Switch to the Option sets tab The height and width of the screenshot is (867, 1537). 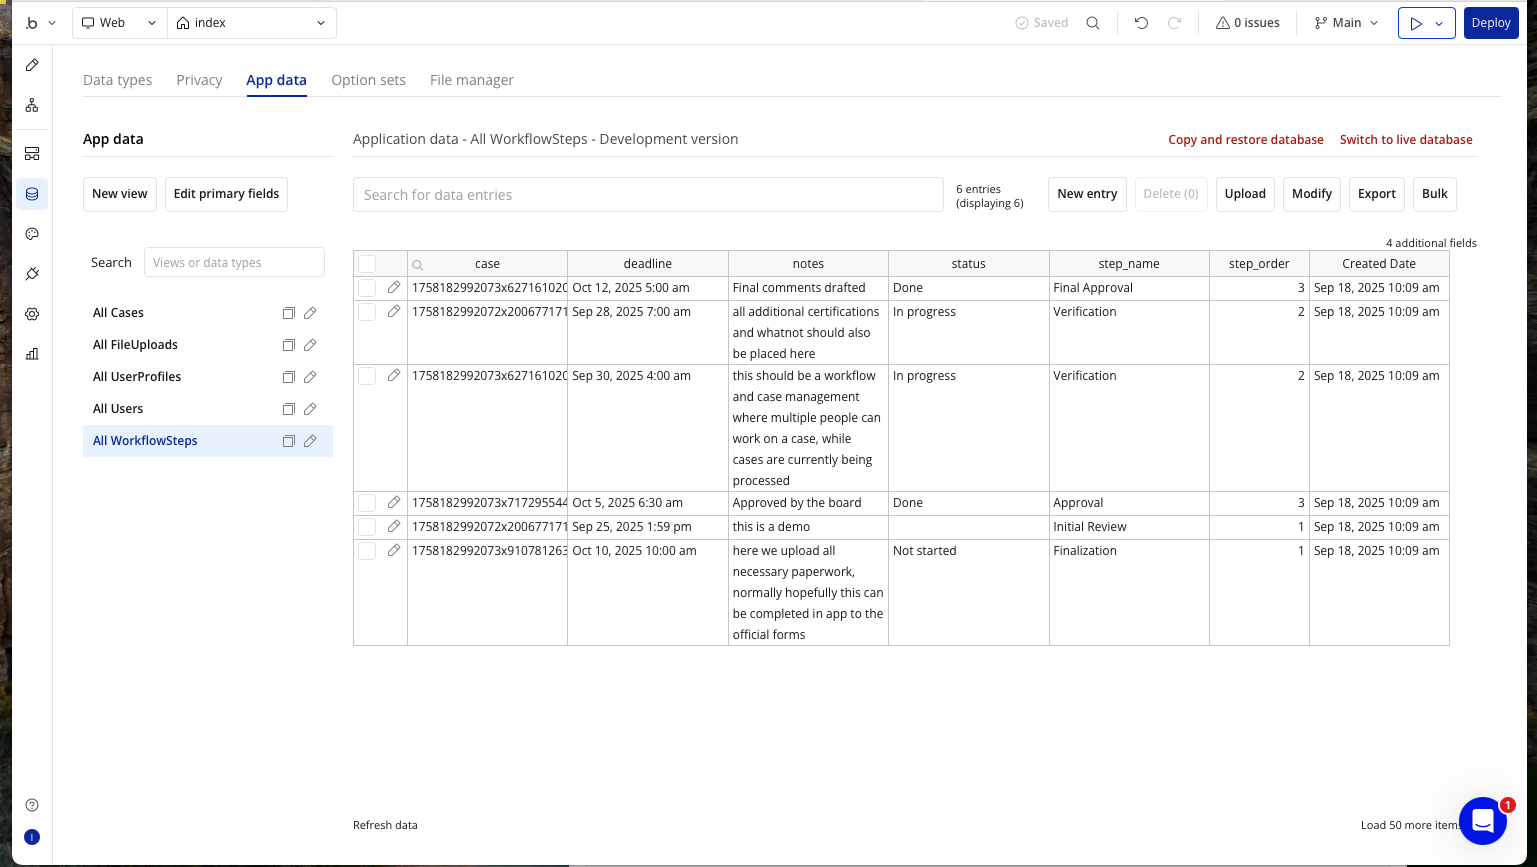pyautogui.click(x=368, y=80)
